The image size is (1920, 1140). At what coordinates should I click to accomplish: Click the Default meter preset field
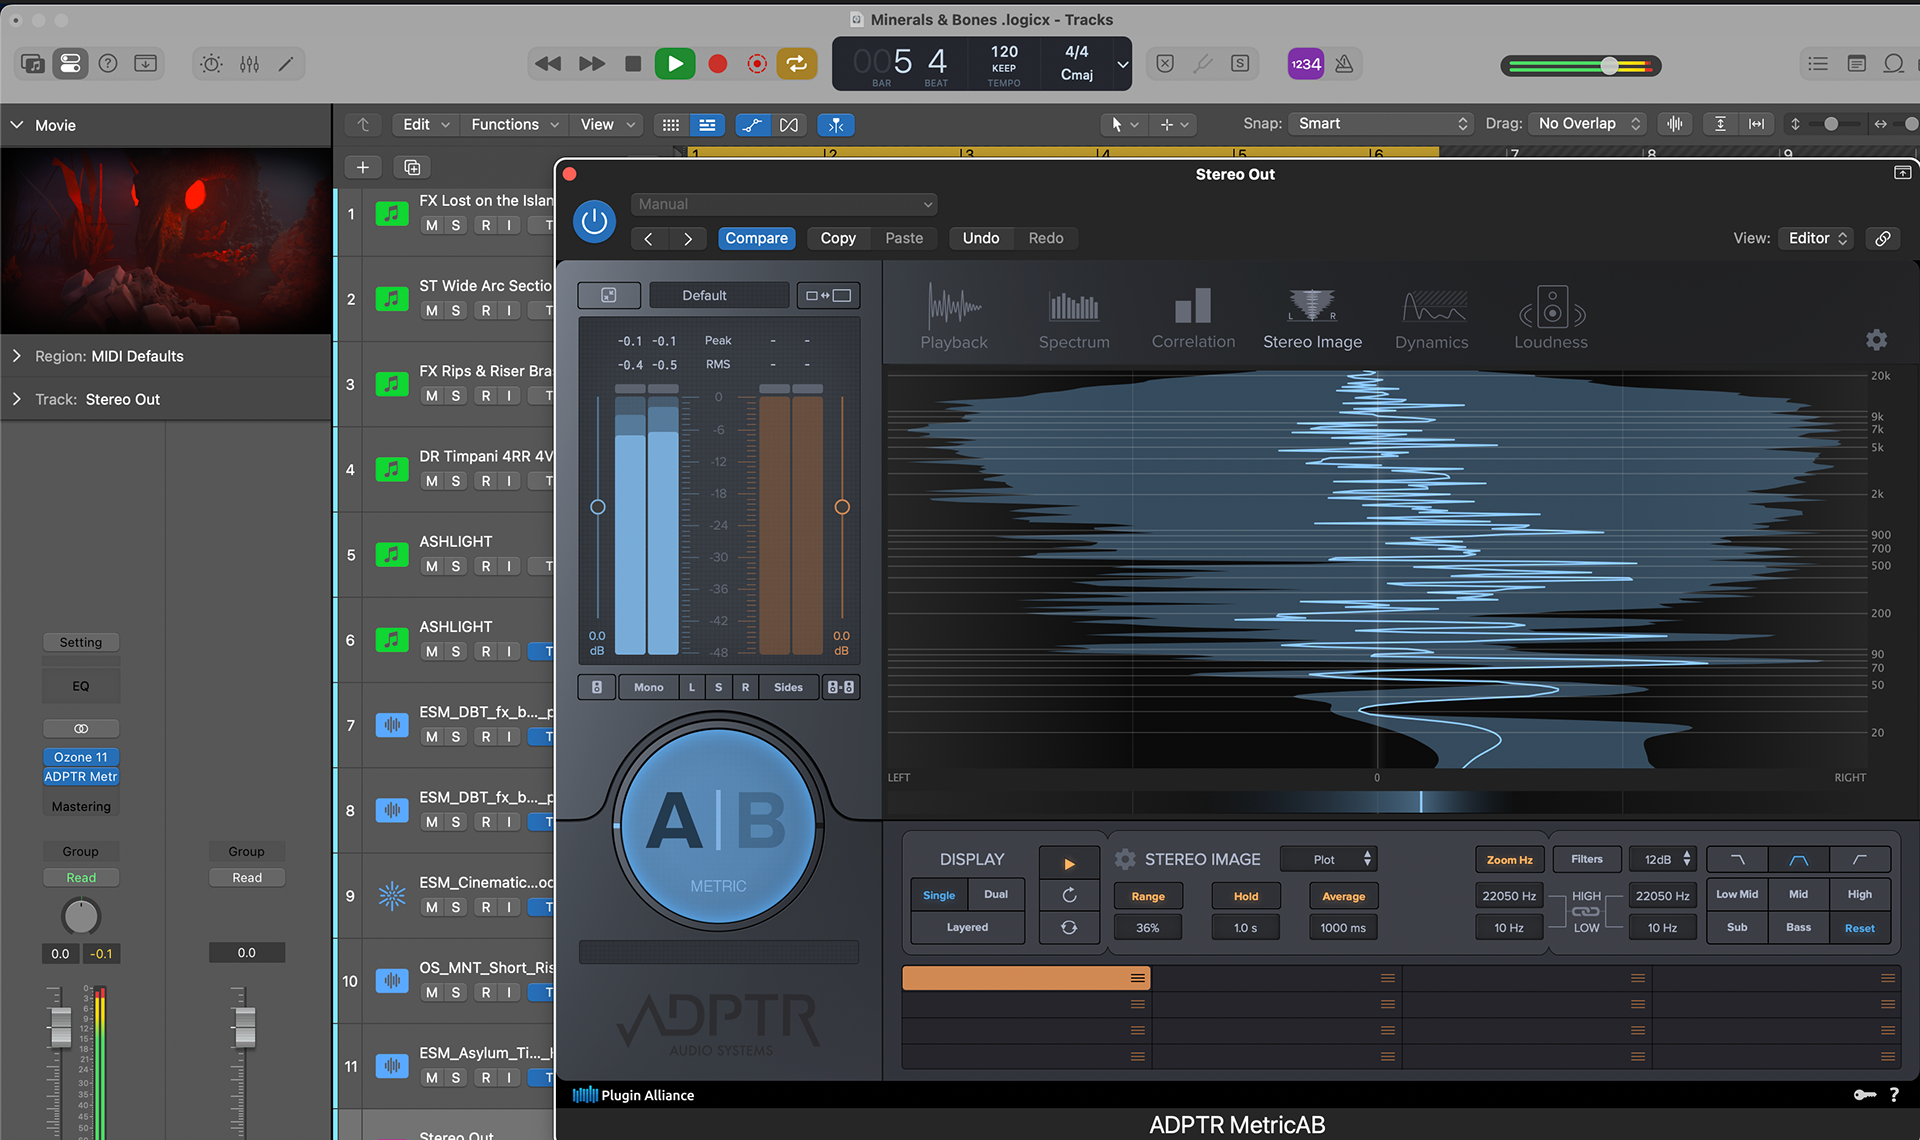[718, 295]
